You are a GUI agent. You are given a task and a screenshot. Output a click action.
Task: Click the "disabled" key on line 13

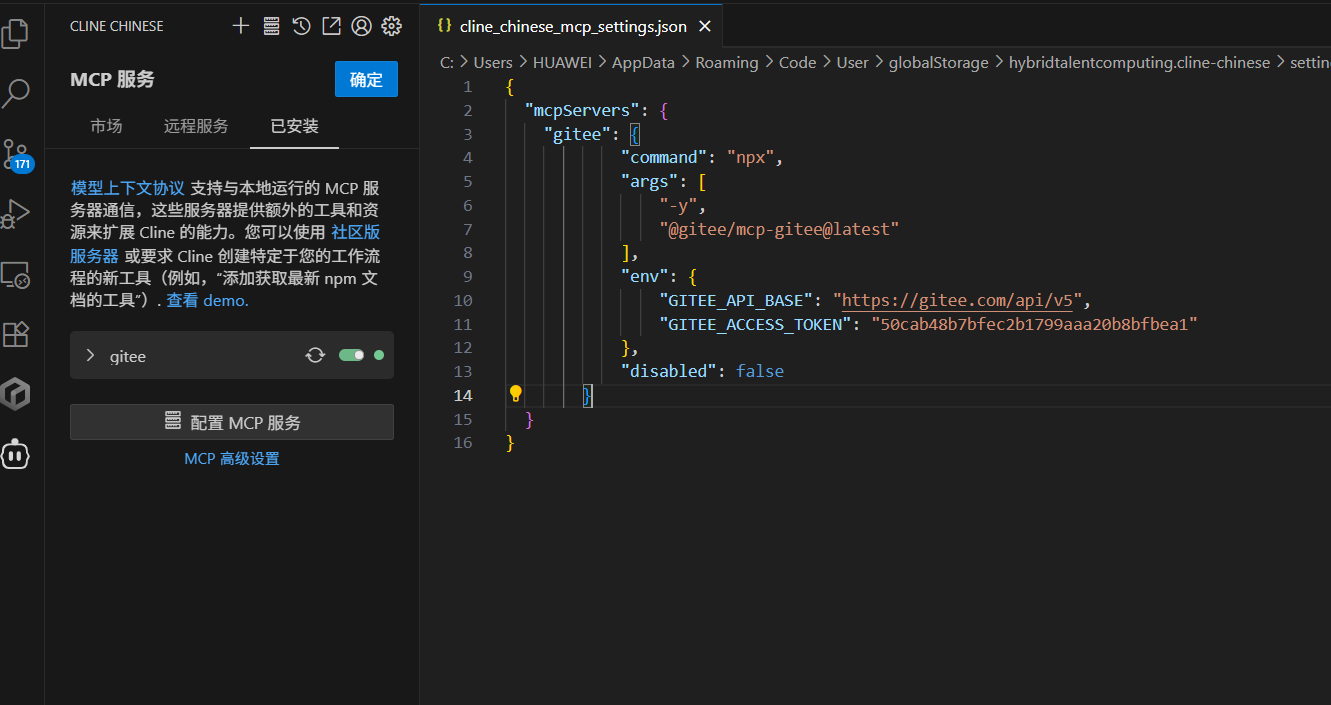668,371
